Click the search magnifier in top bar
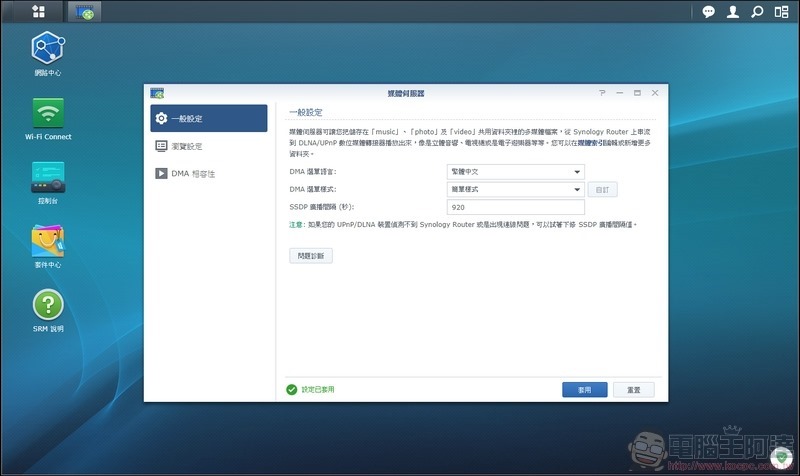Screen dimensions: 800x476 point(757,12)
